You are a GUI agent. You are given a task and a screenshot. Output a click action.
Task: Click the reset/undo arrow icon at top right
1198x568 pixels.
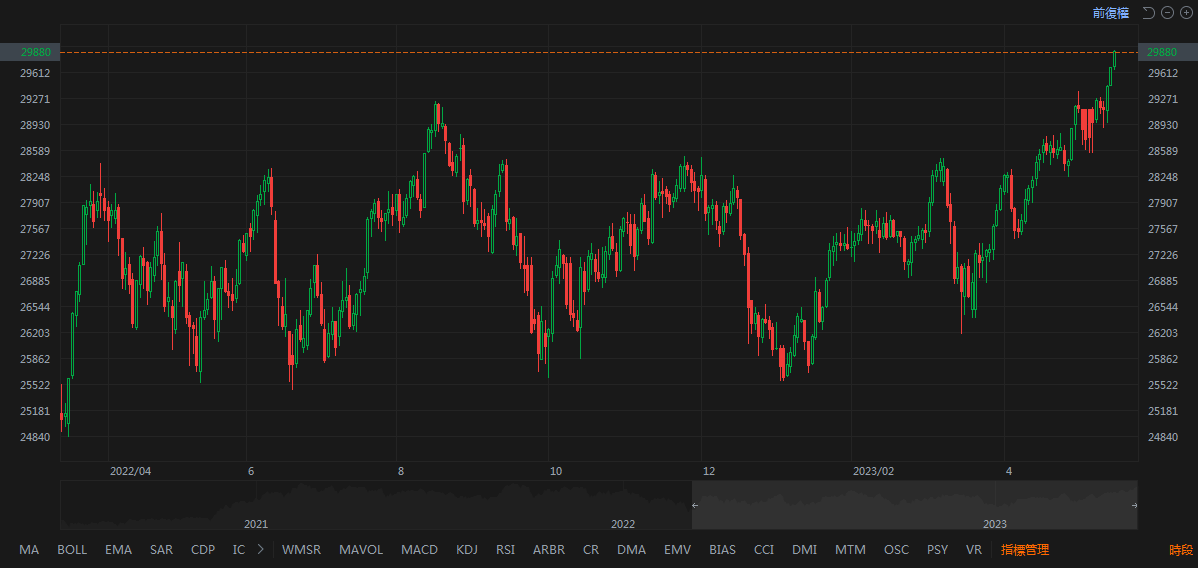coord(1148,12)
